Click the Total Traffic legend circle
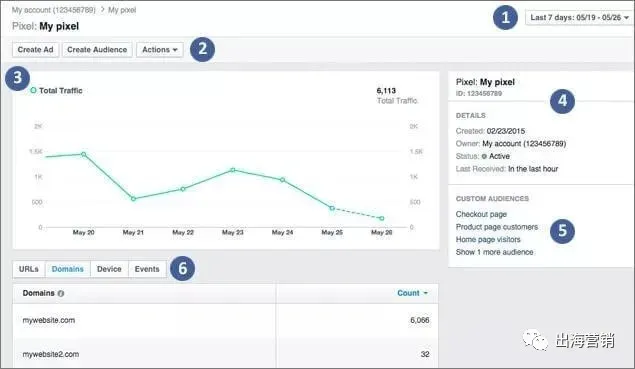This screenshot has width=635, height=369. click(x=33, y=90)
